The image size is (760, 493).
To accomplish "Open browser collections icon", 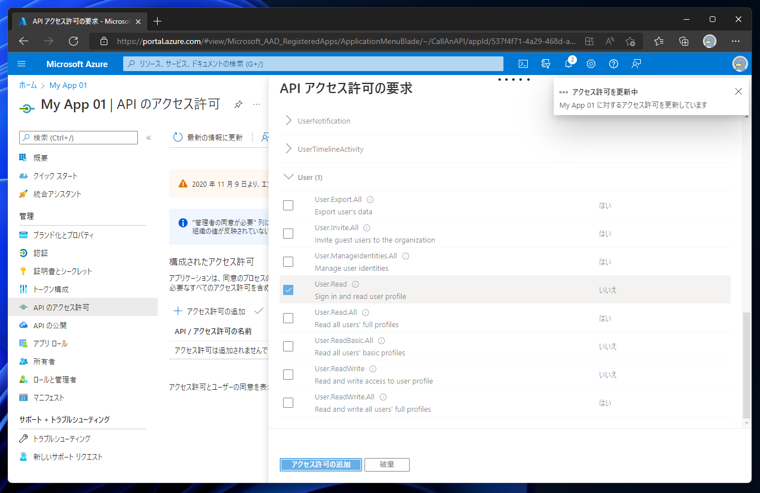I will click(683, 41).
